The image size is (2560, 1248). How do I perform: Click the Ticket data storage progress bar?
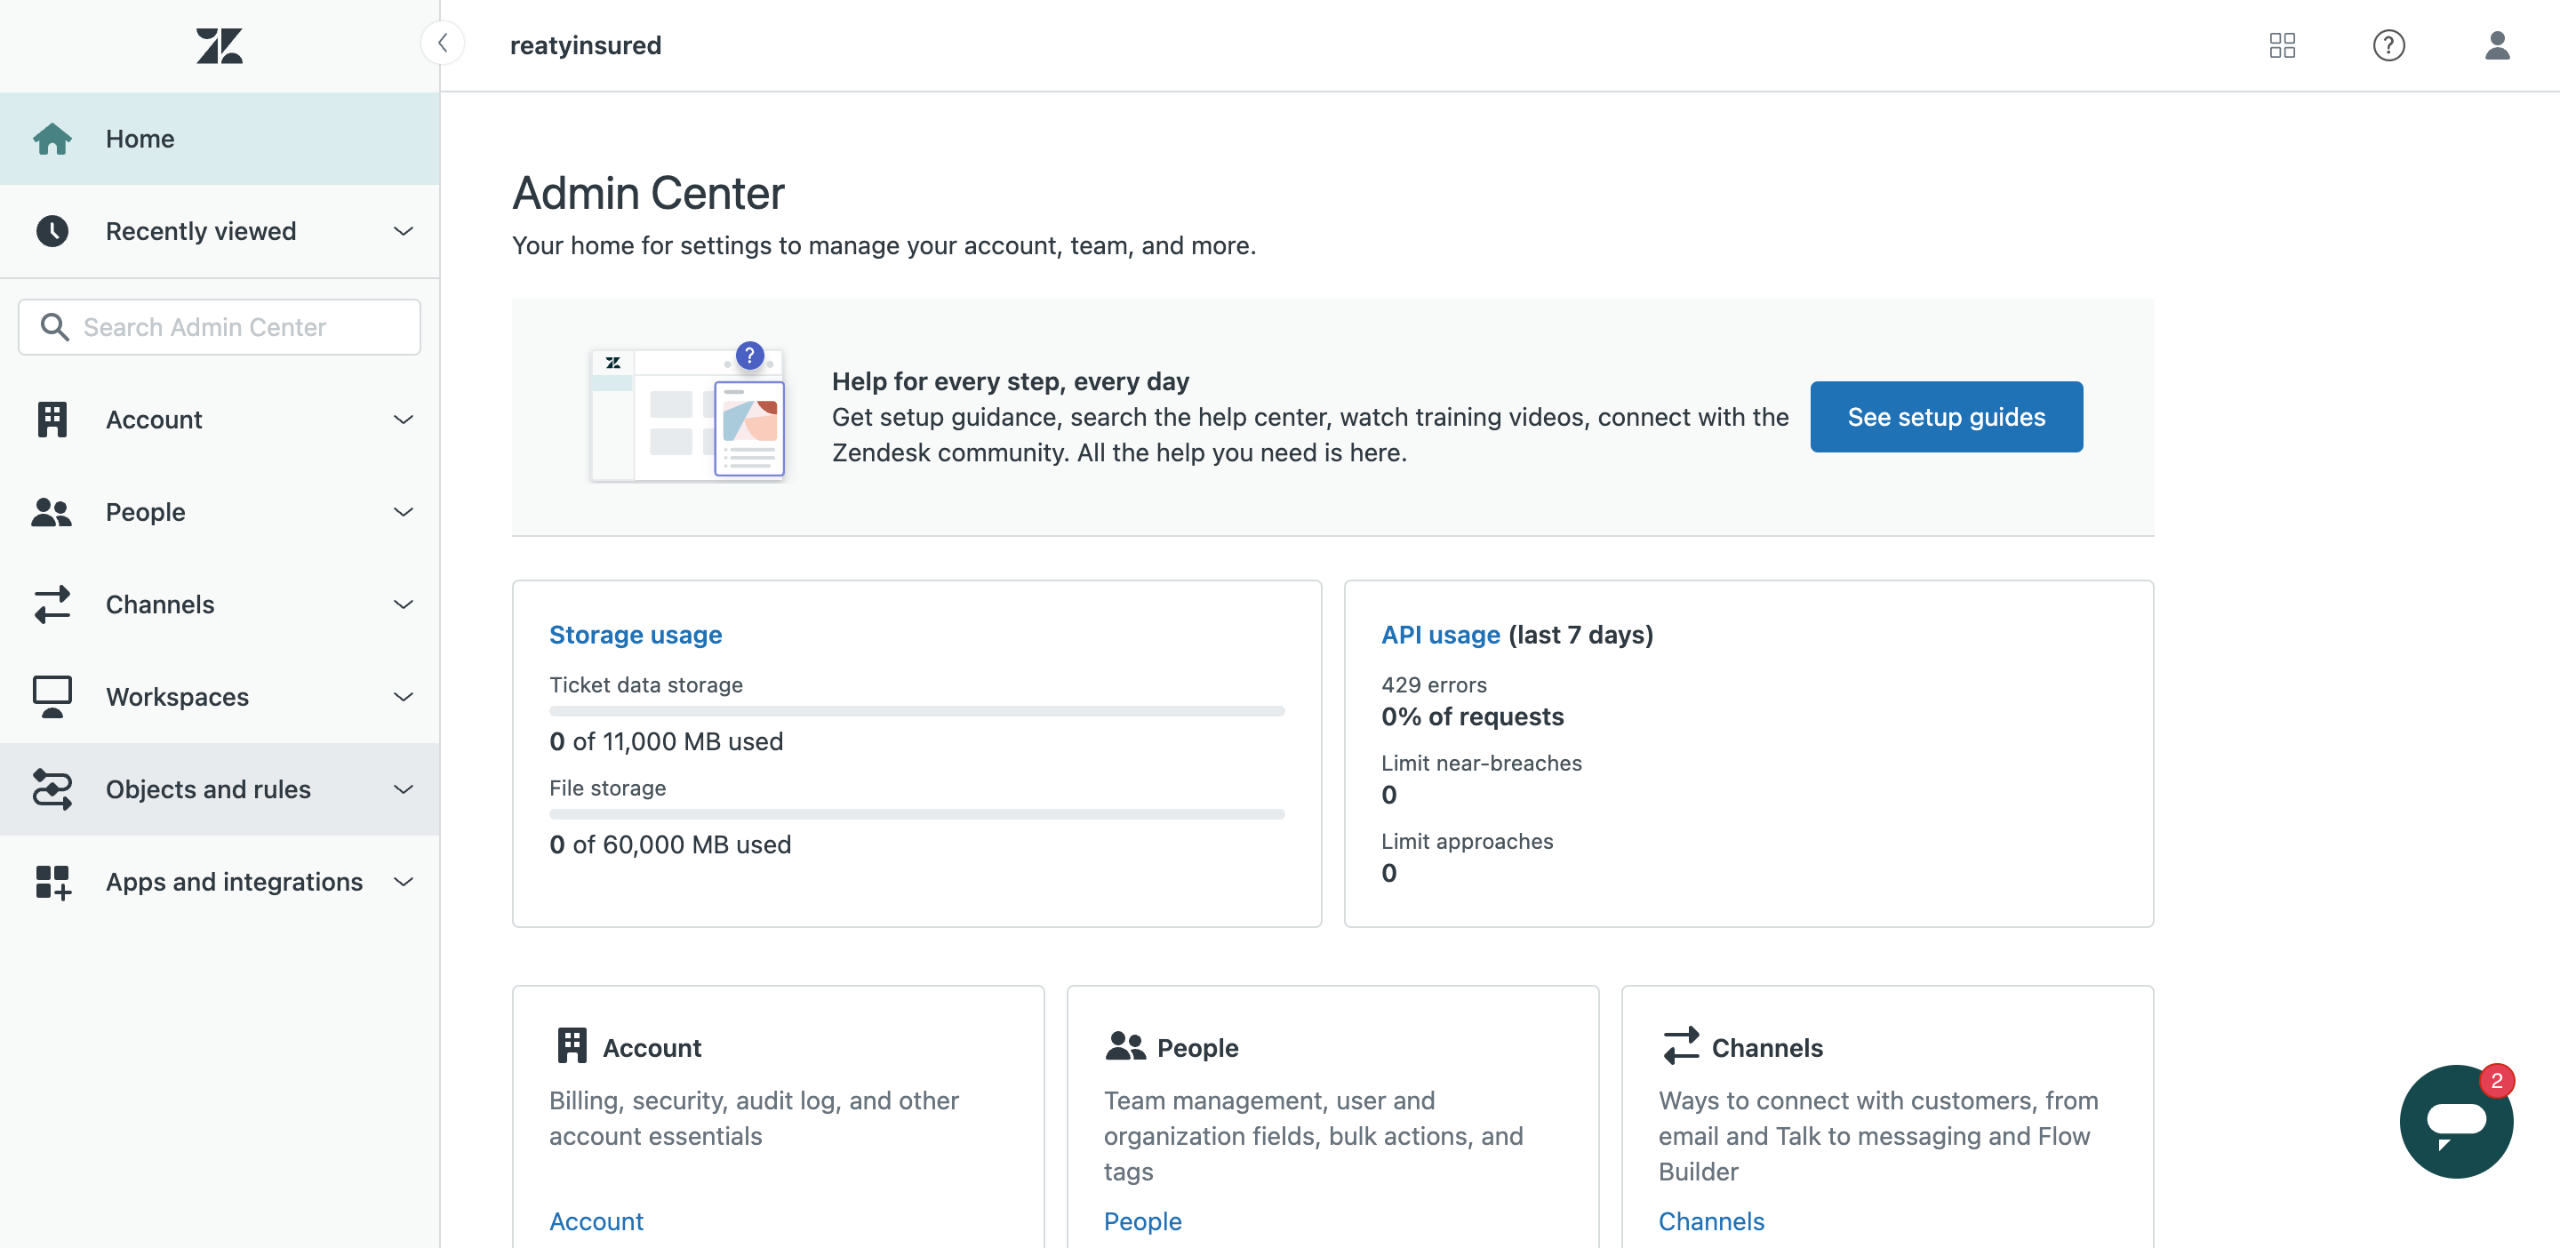[916, 711]
